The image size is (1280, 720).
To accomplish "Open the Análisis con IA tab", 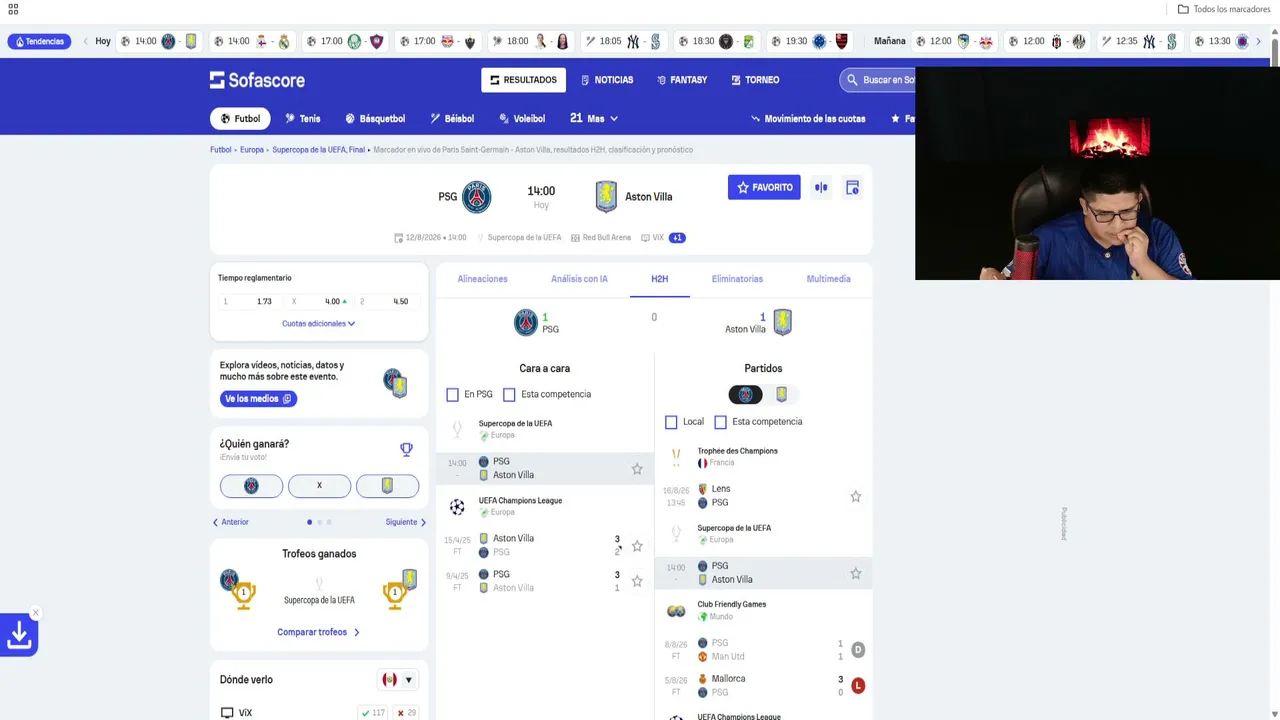I will tap(579, 279).
